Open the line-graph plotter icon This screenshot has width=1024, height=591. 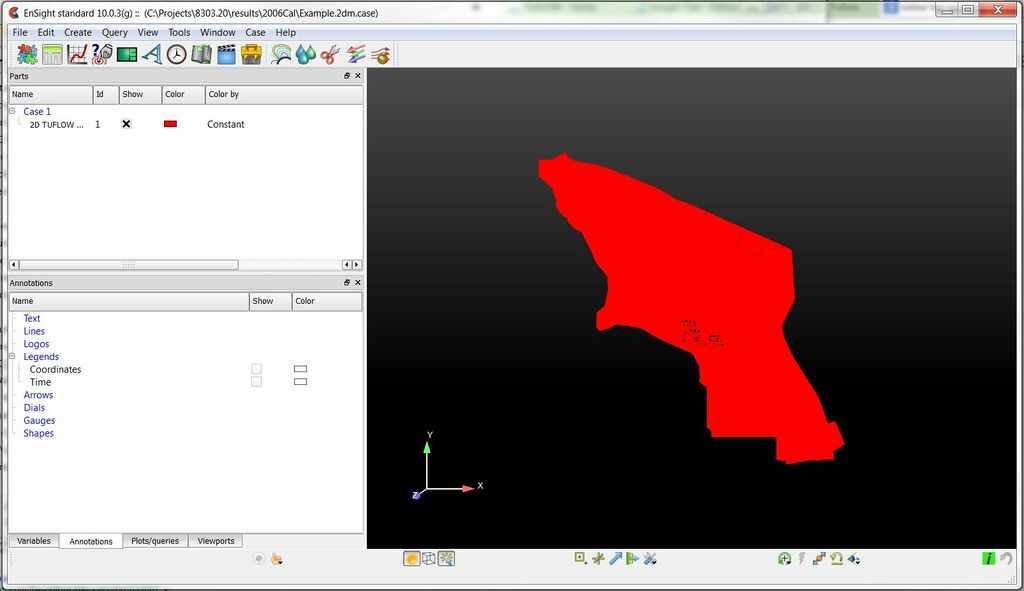click(x=77, y=54)
